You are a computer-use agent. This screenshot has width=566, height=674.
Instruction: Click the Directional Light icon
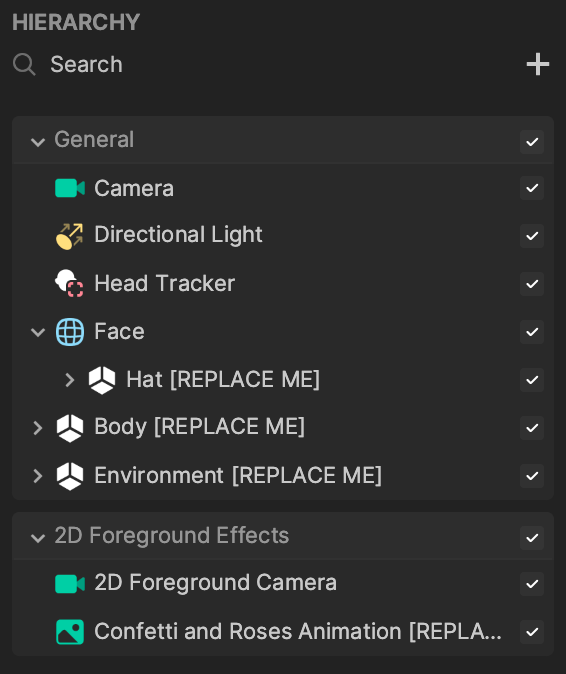pyautogui.click(x=70, y=236)
